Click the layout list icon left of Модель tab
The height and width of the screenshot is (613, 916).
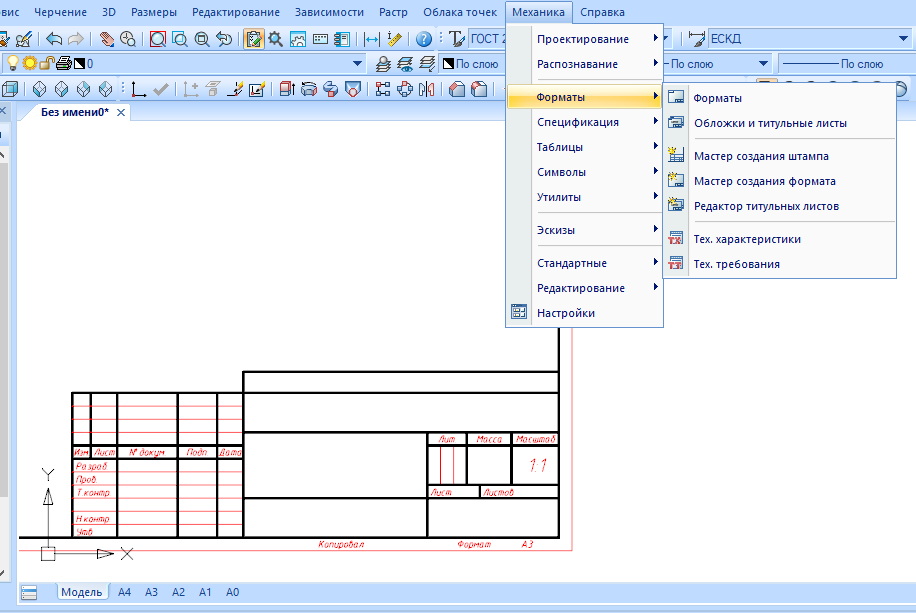29,593
